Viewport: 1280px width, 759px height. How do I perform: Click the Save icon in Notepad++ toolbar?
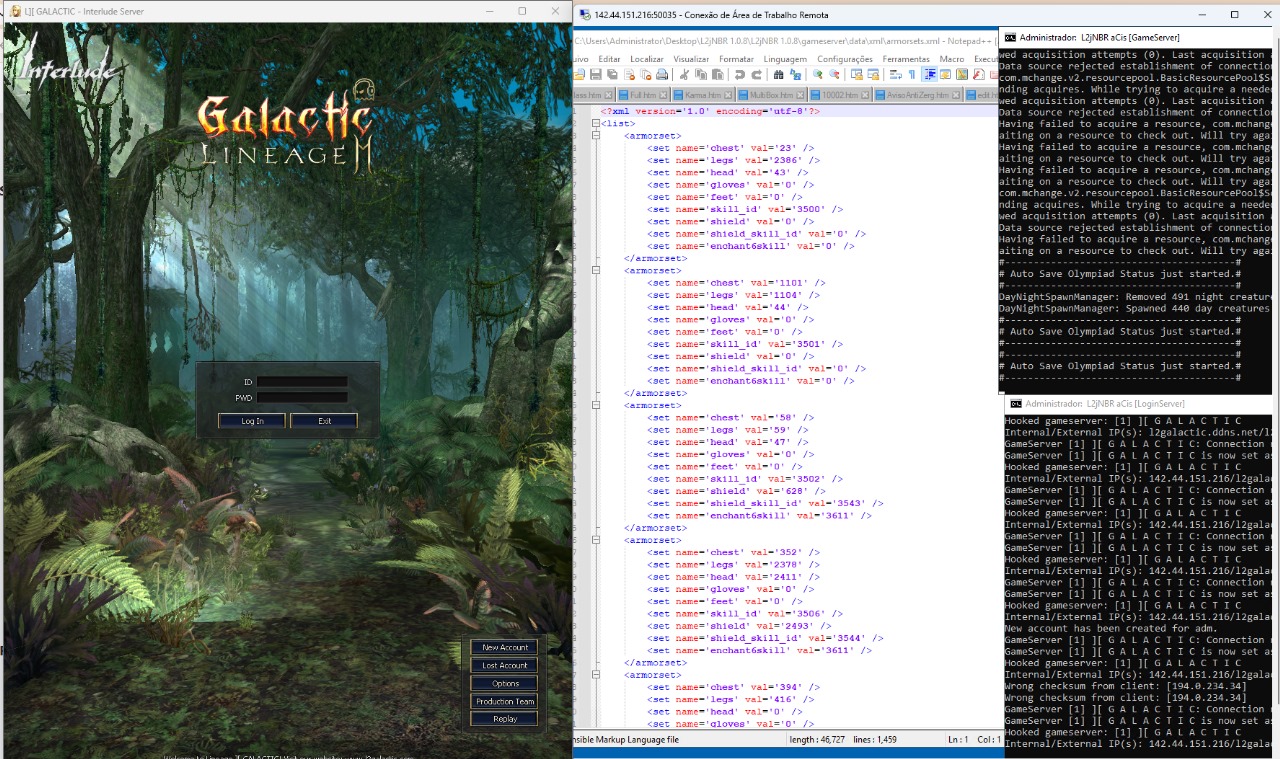pyautogui.click(x=596, y=74)
